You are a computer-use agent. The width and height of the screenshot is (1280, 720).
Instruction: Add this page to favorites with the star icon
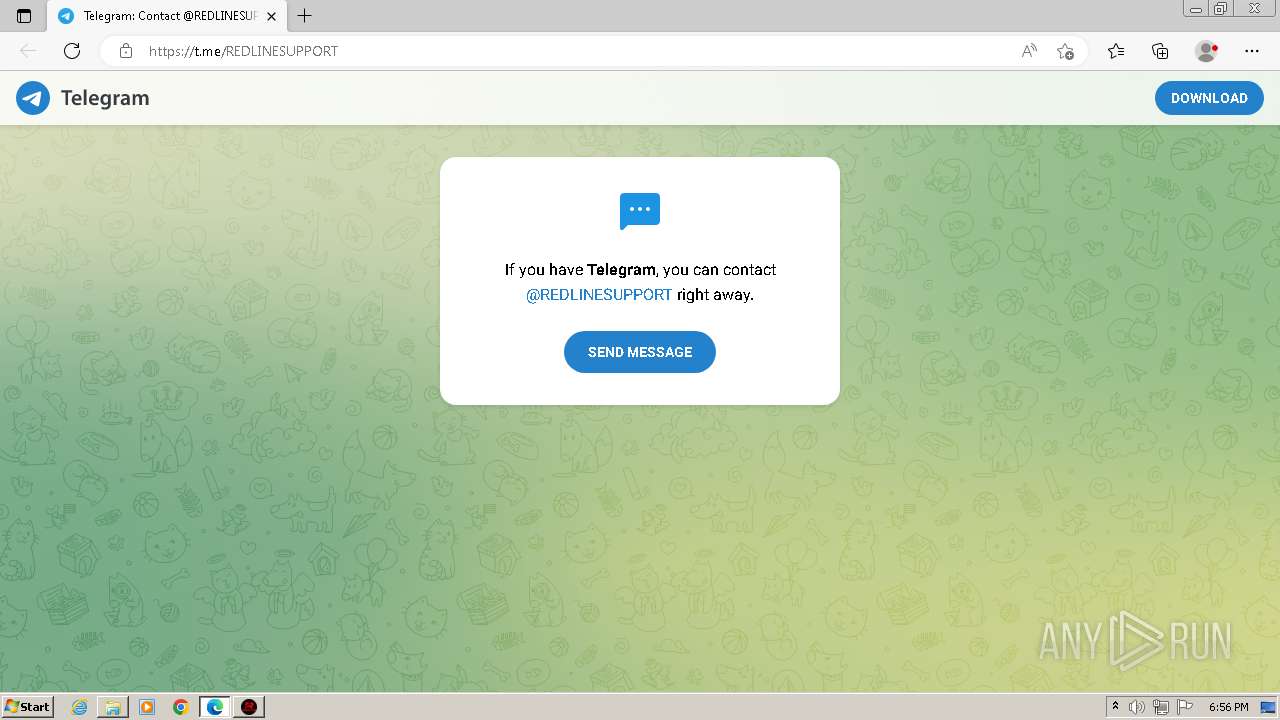point(1065,51)
